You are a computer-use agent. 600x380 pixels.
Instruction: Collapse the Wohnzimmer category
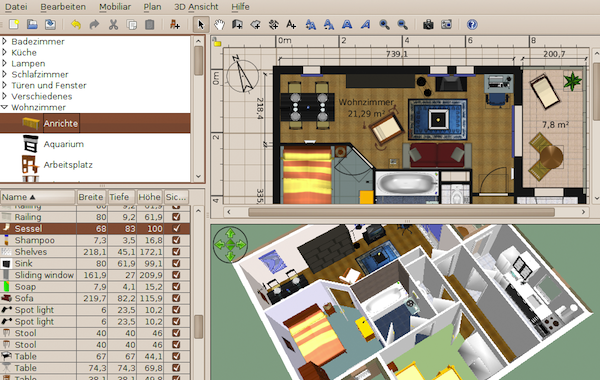pyautogui.click(x=5, y=107)
